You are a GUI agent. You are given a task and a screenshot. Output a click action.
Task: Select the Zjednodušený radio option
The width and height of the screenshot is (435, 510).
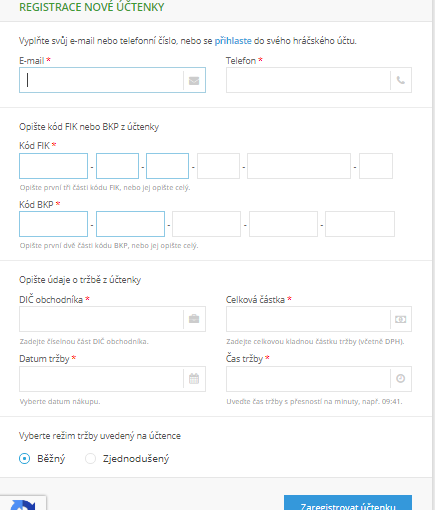point(90,459)
